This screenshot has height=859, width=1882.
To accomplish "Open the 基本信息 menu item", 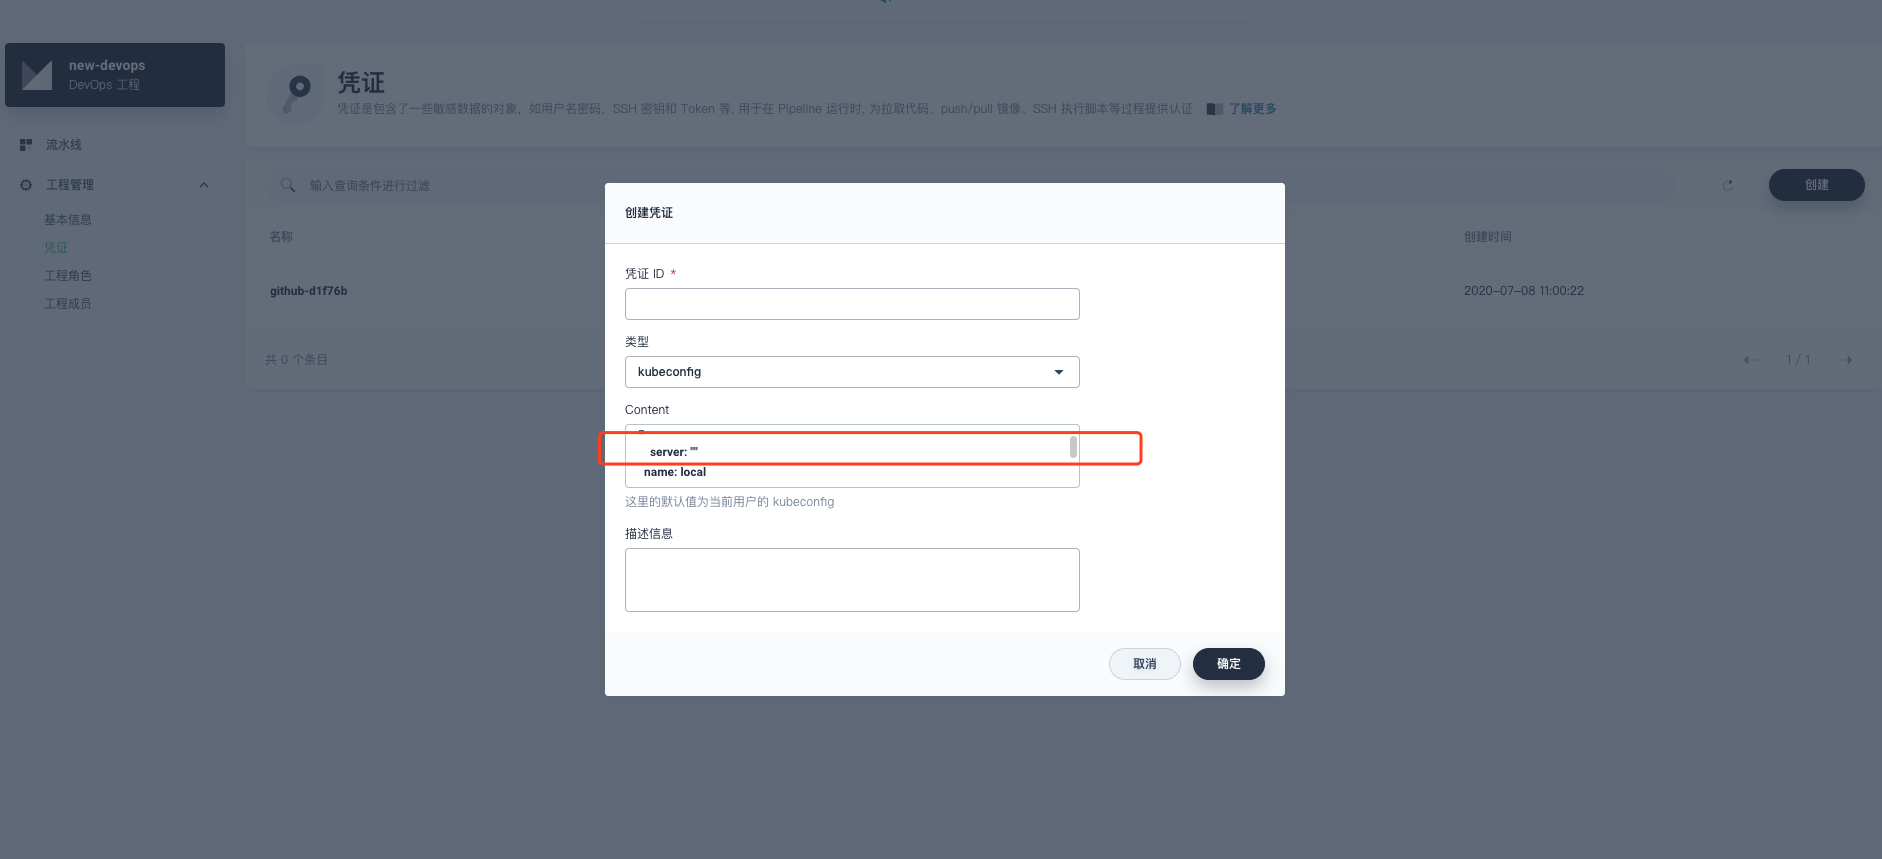I will [66, 219].
